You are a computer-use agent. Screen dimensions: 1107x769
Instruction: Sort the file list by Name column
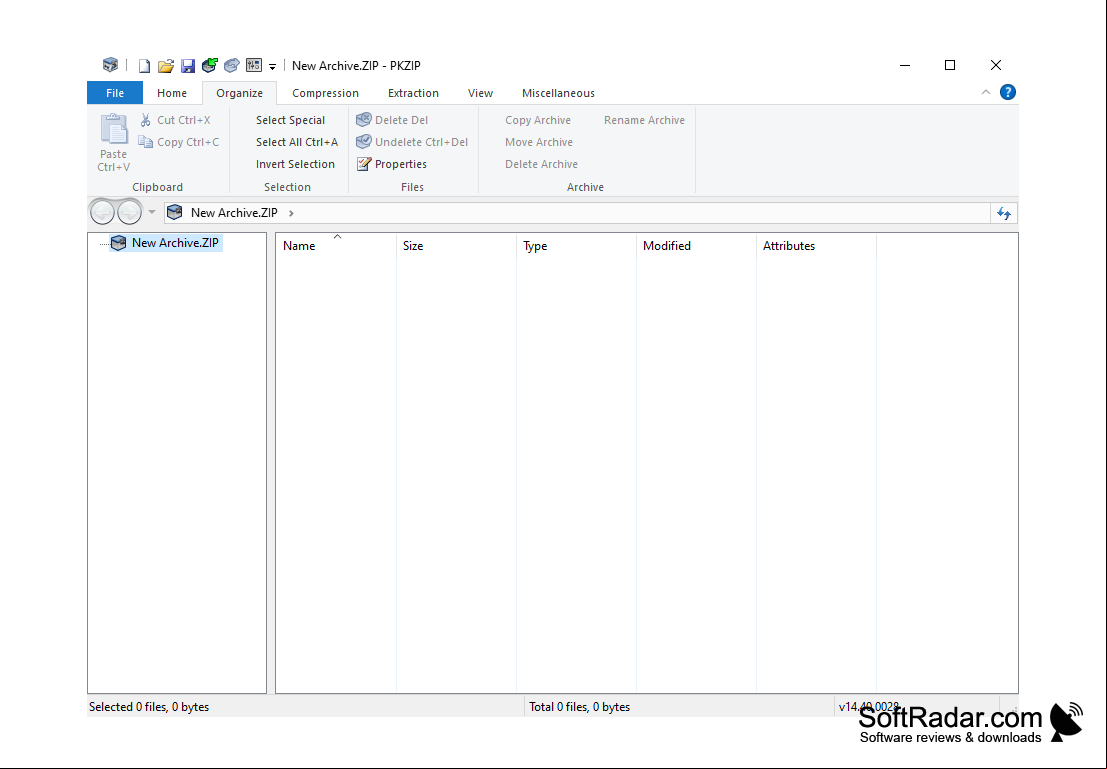click(x=336, y=246)
